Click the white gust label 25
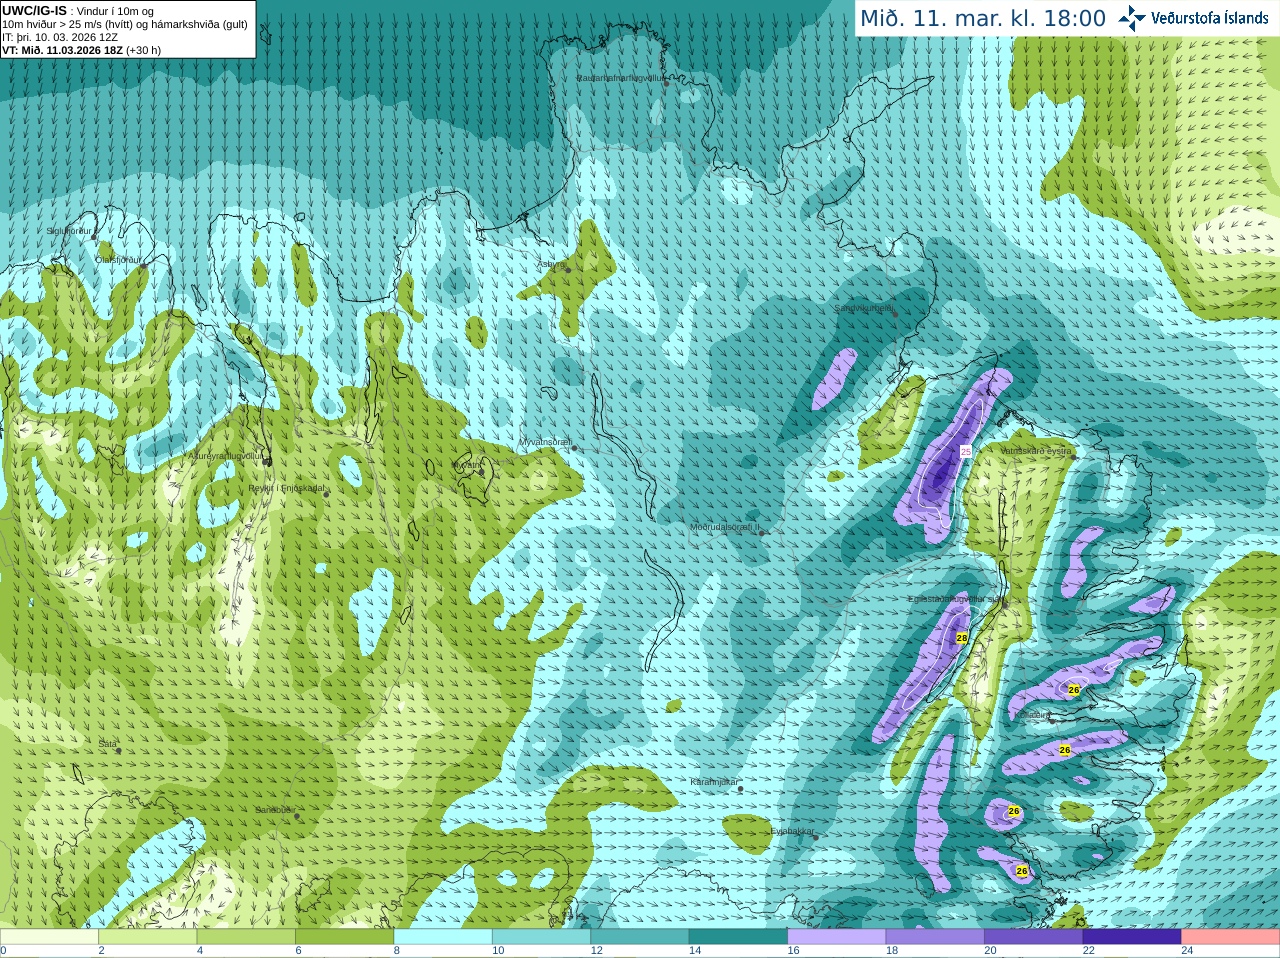 (x=965, y=452)
